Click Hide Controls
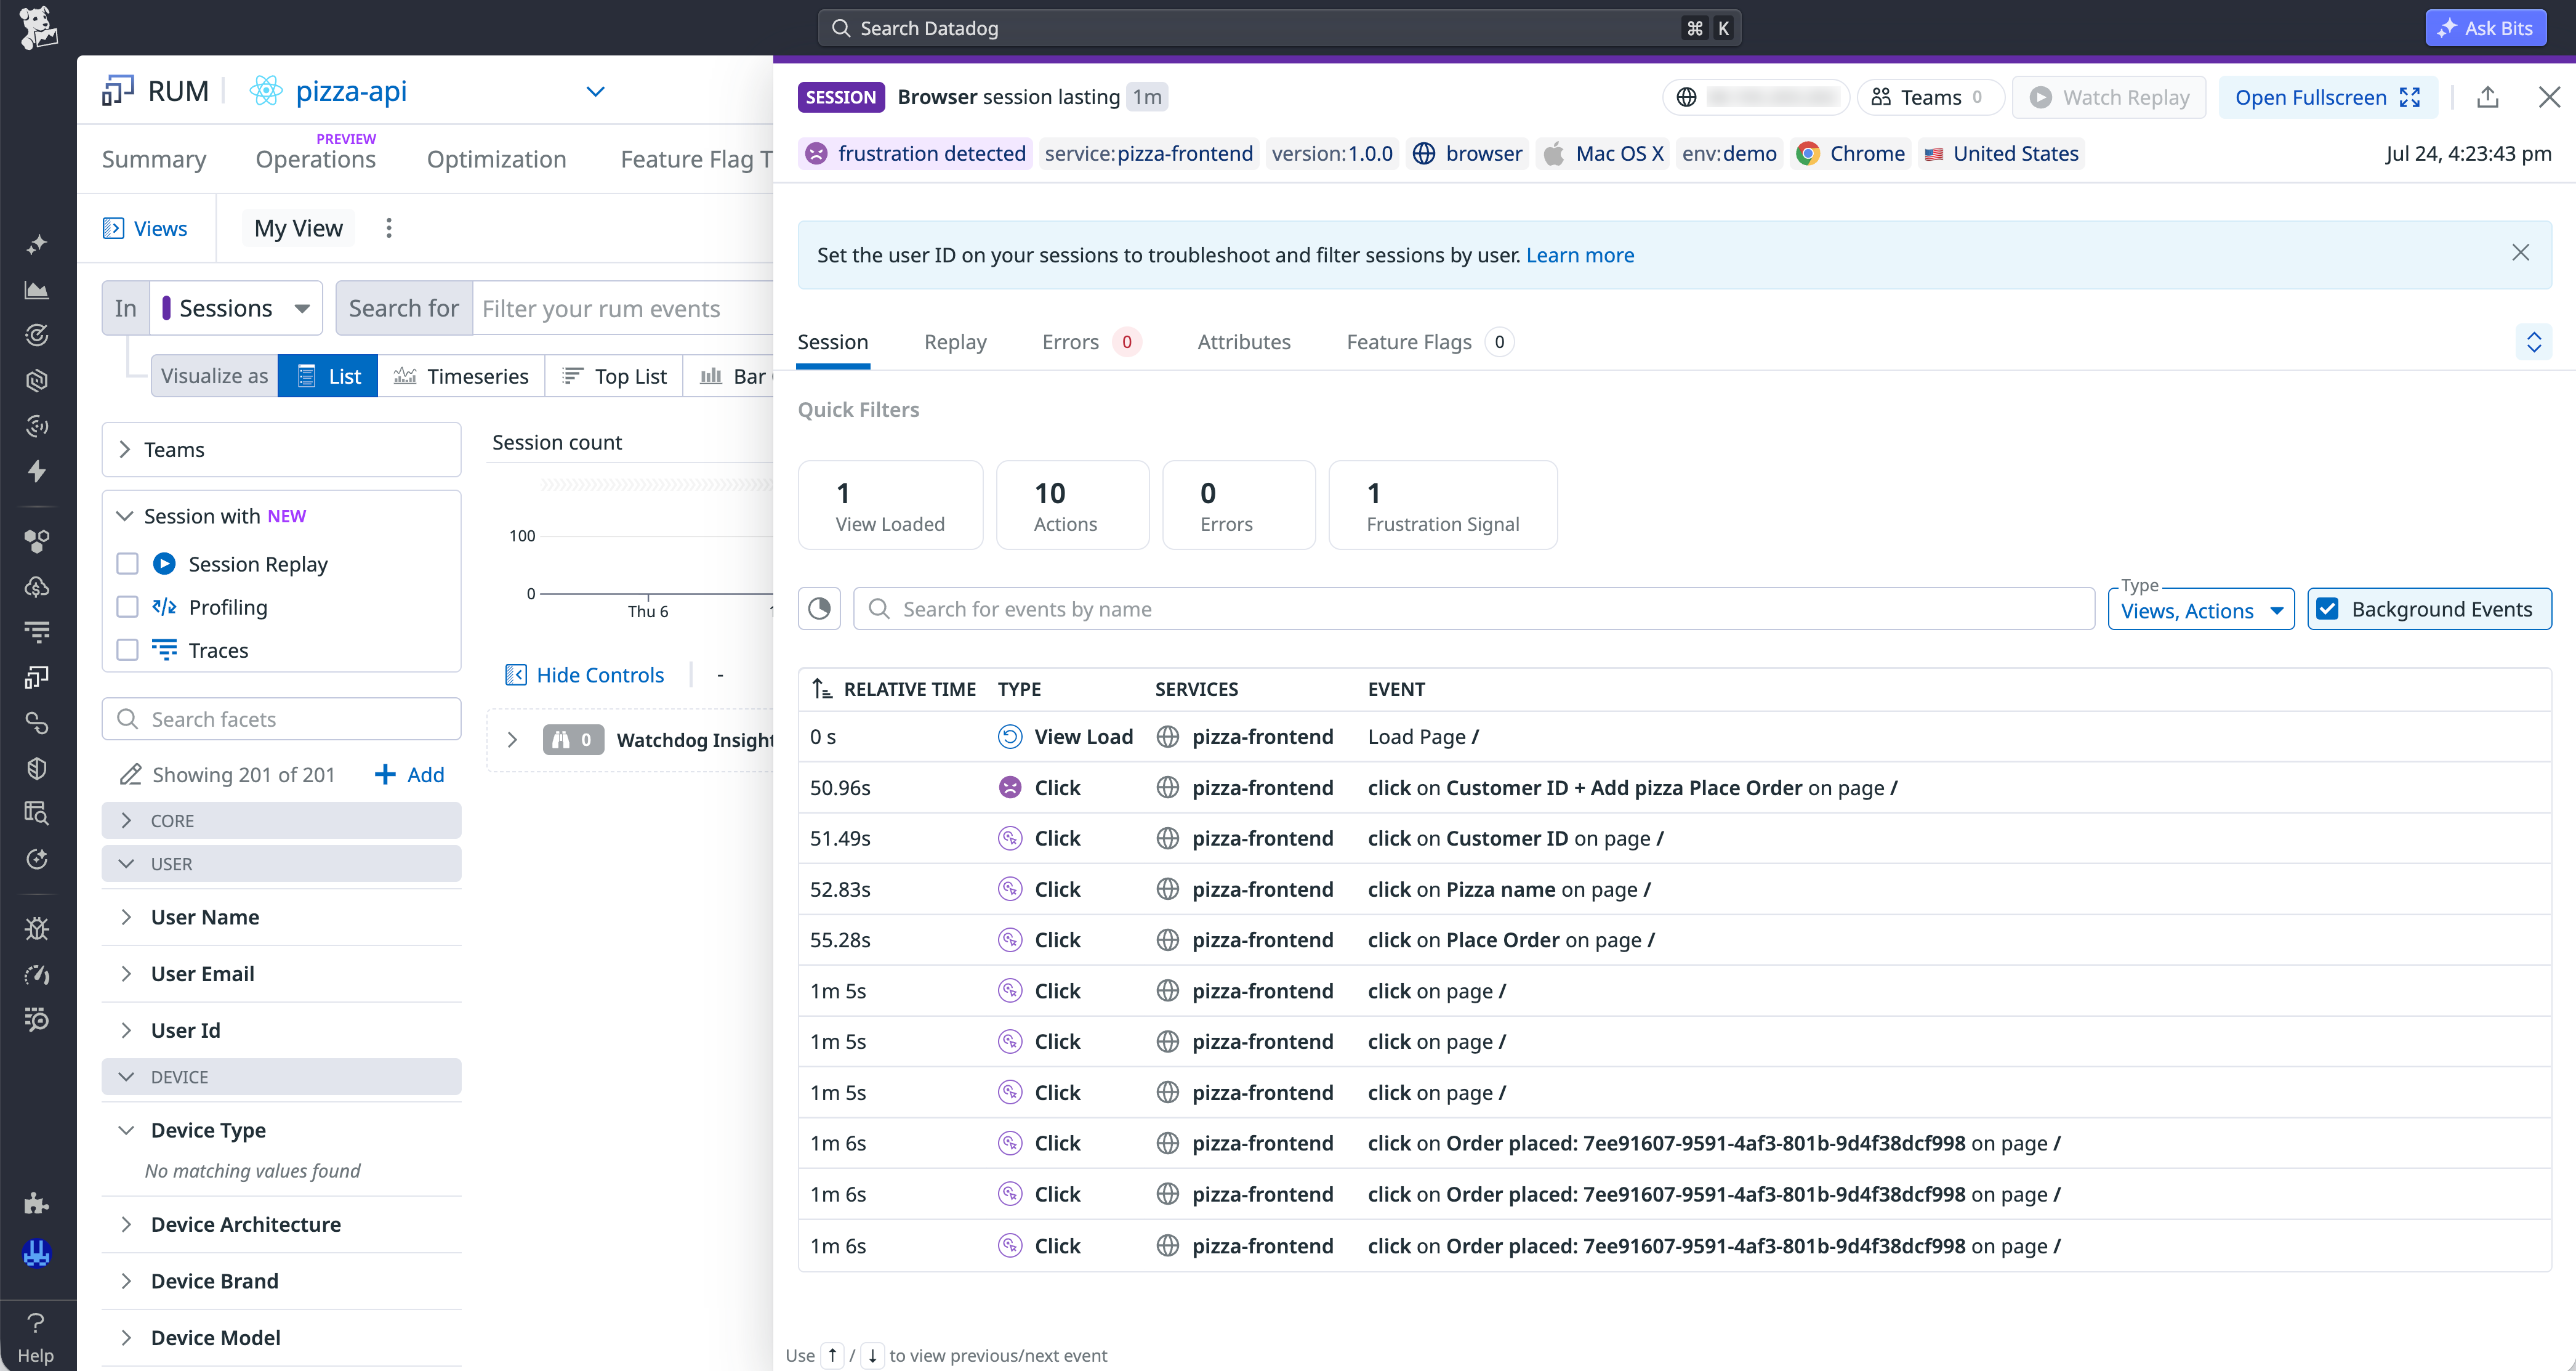 pos(585,675)
